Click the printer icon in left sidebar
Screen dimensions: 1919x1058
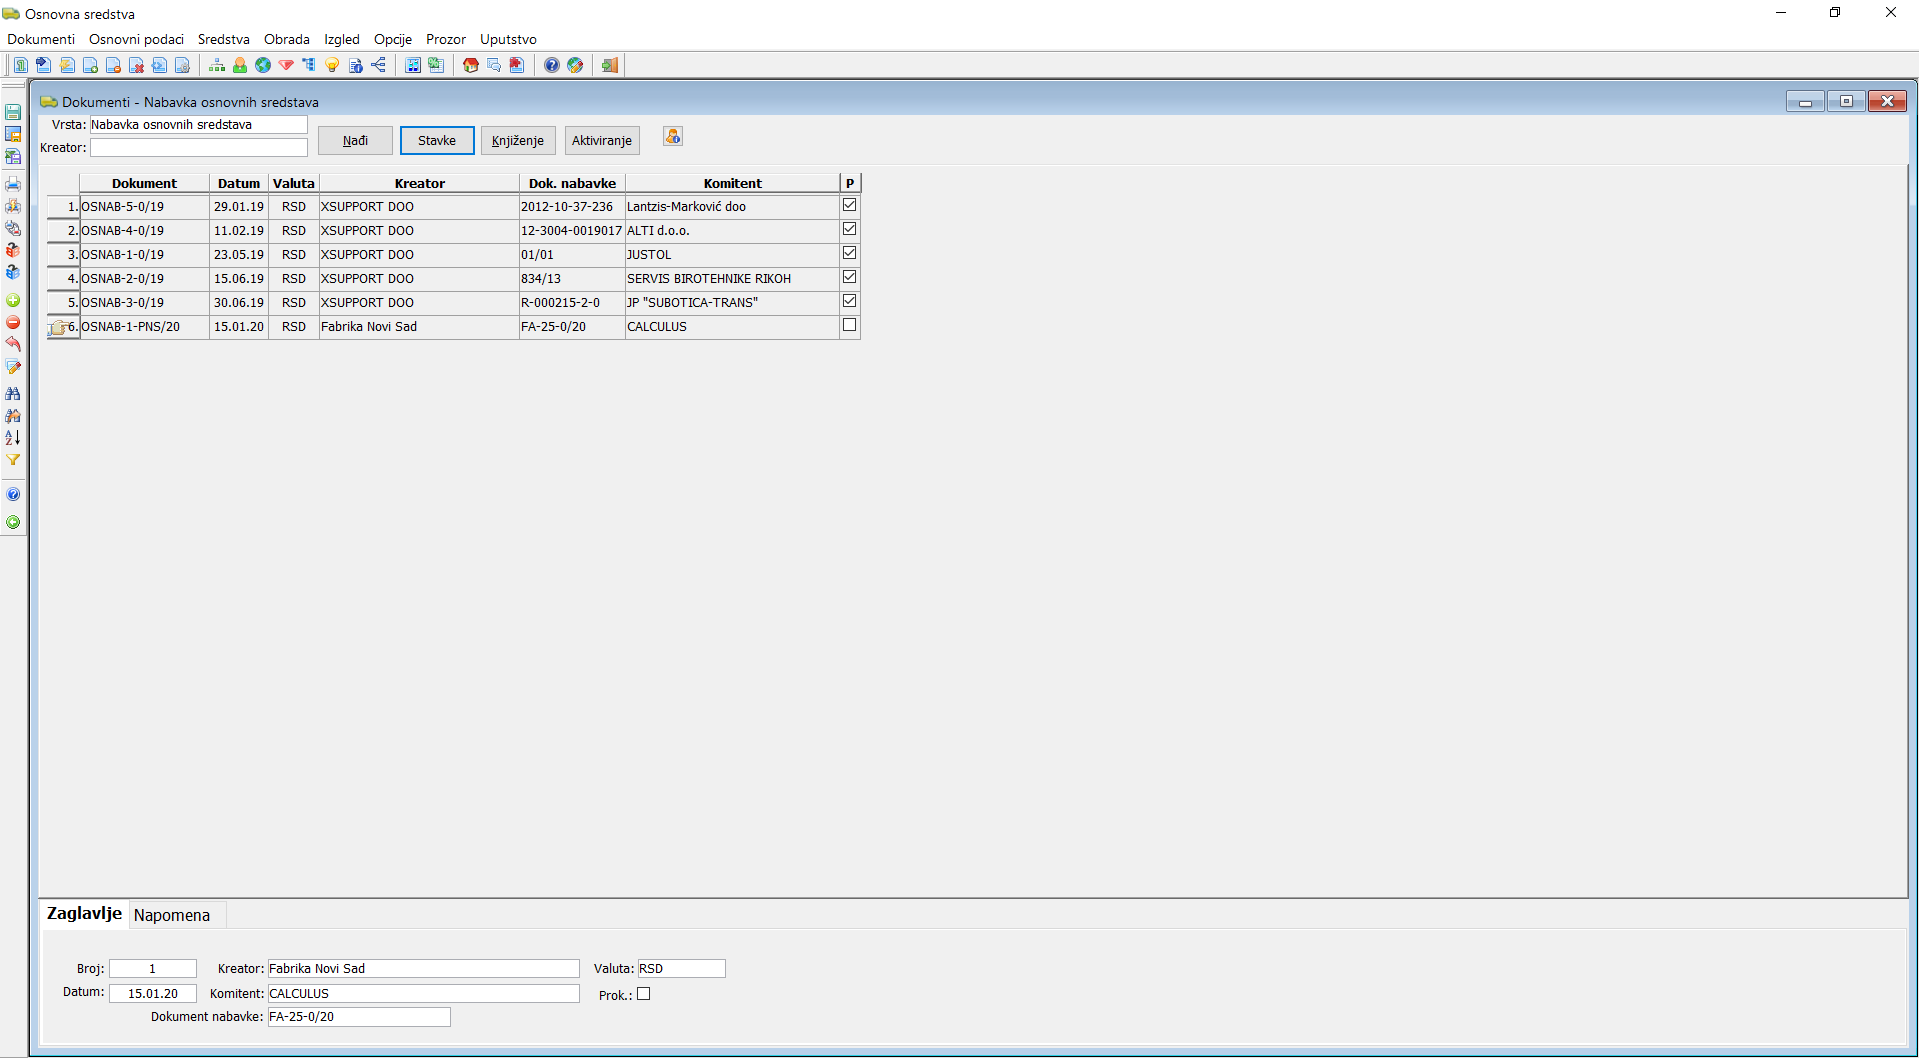click(13, 184)
